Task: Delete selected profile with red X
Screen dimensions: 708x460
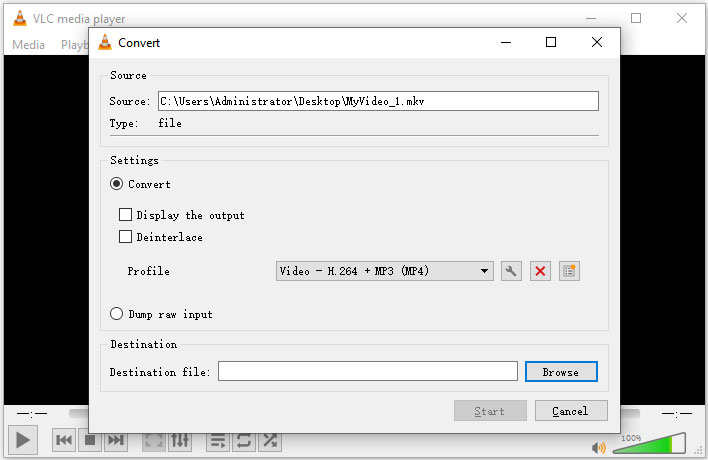Action: [540, 271]
